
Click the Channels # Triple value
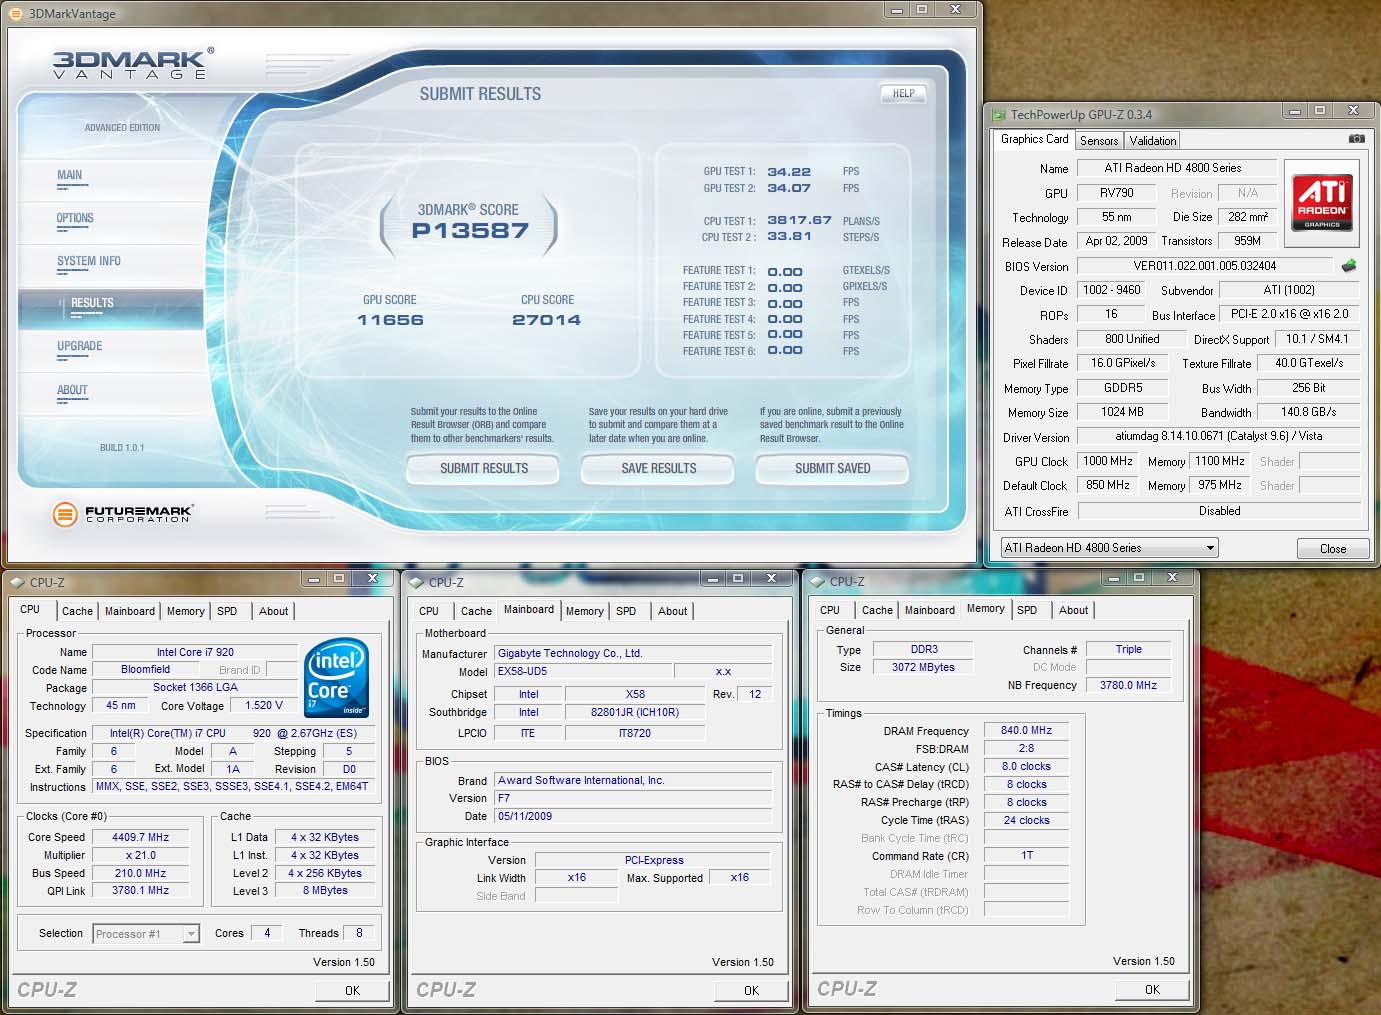coord(1128,650)
